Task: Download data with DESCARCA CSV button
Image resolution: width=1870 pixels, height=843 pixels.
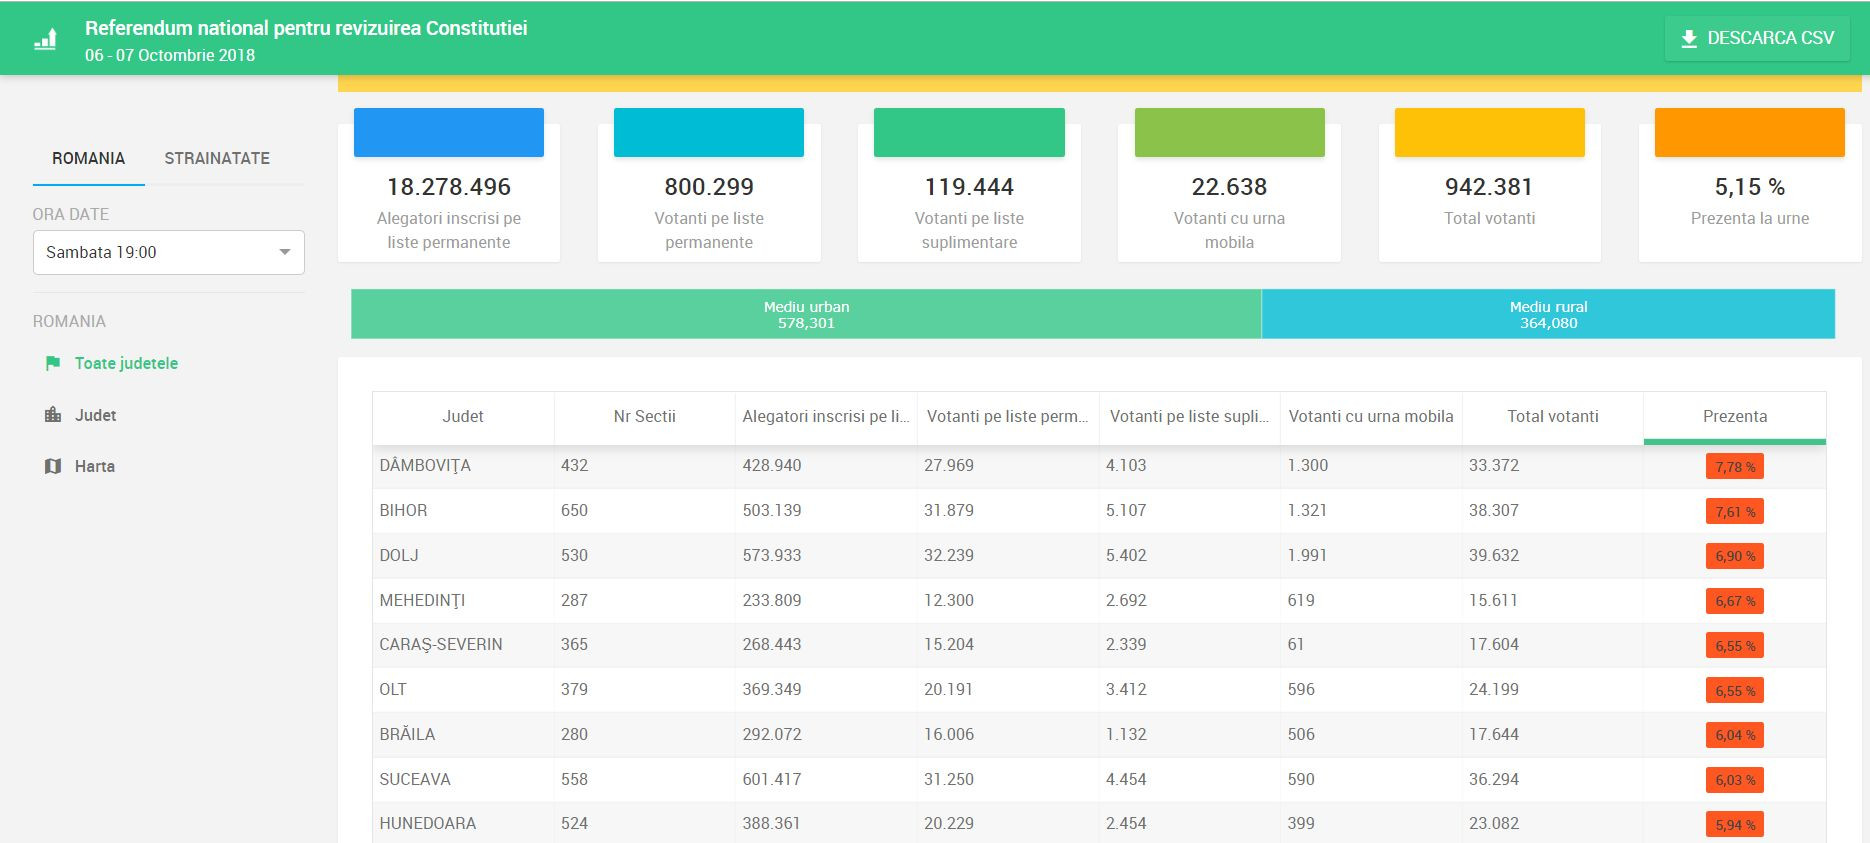Action: [x=1757, y=39]
